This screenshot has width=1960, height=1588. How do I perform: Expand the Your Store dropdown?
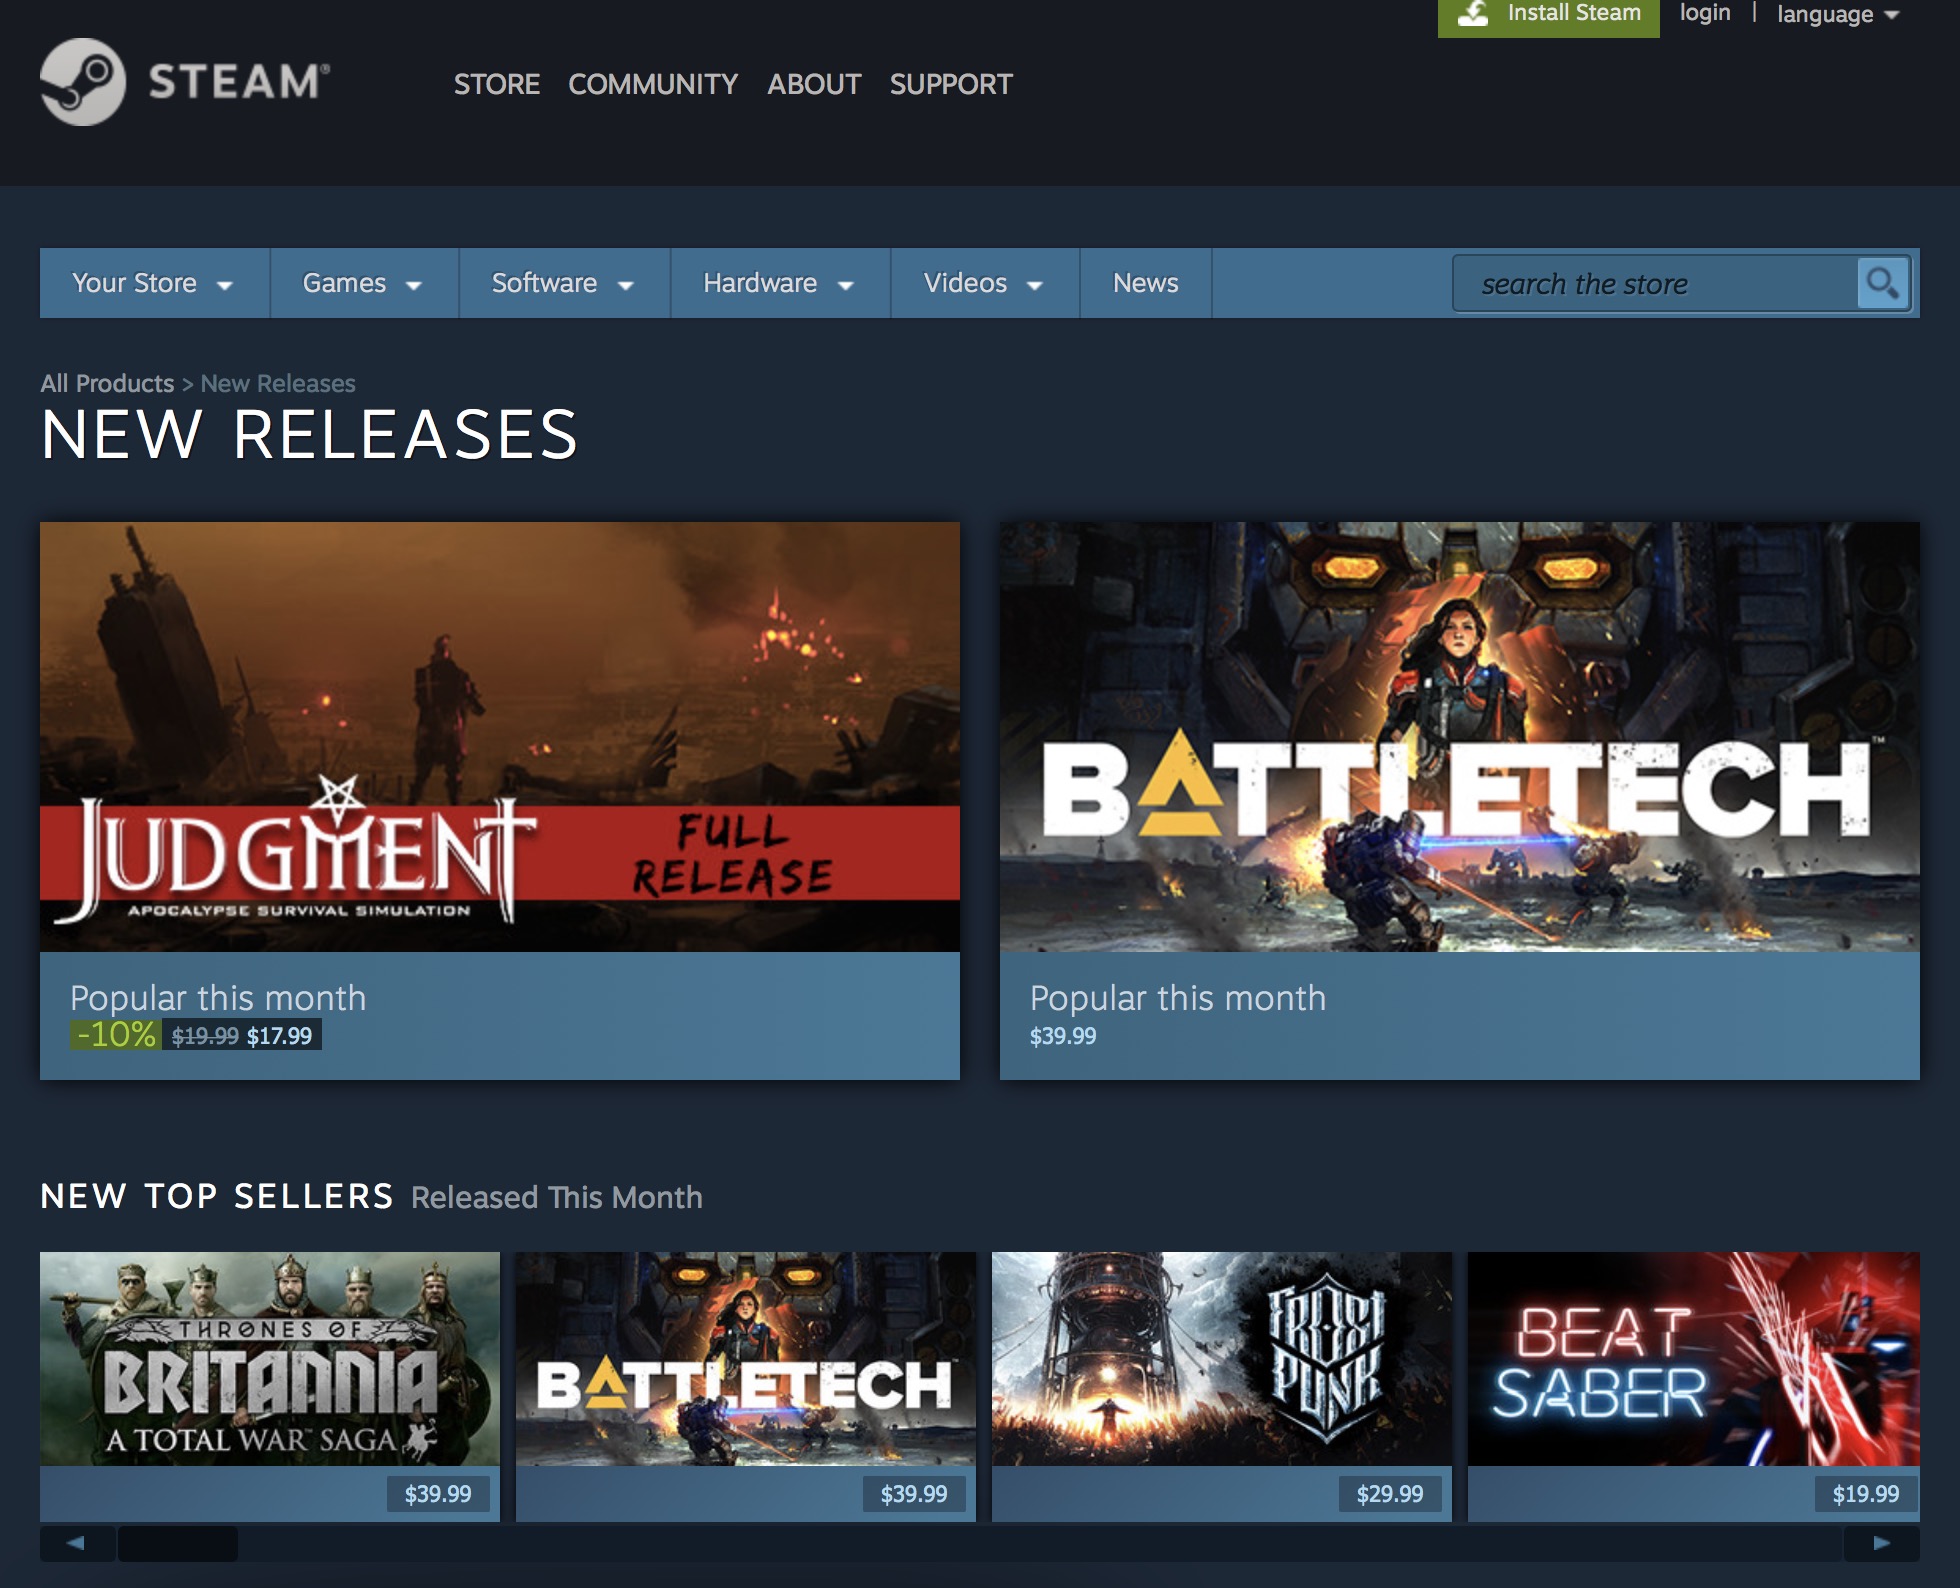tap(155, 283)
